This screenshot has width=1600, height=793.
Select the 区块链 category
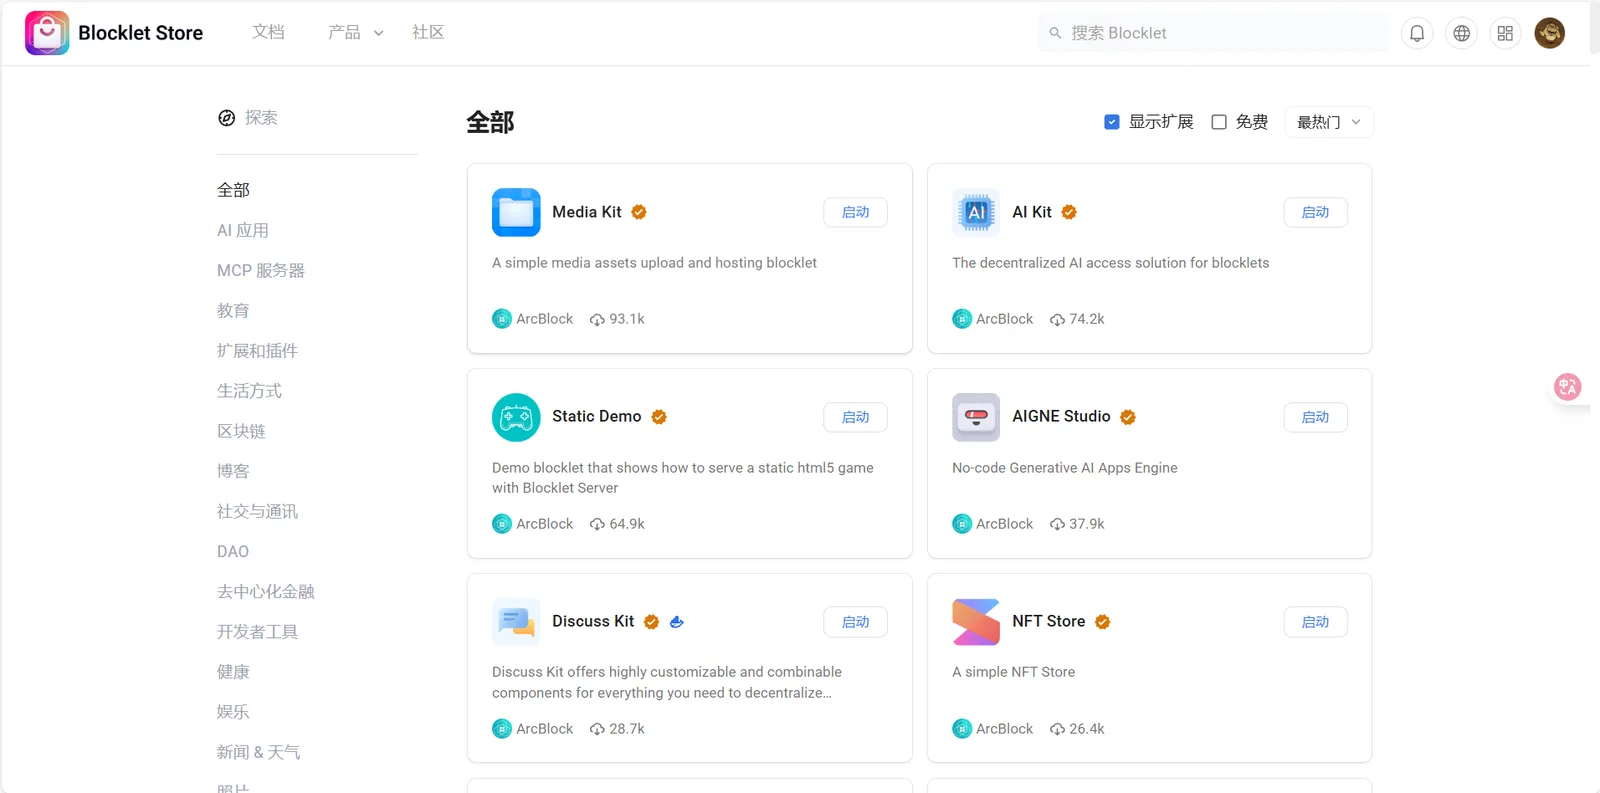(x=241, y=431)
